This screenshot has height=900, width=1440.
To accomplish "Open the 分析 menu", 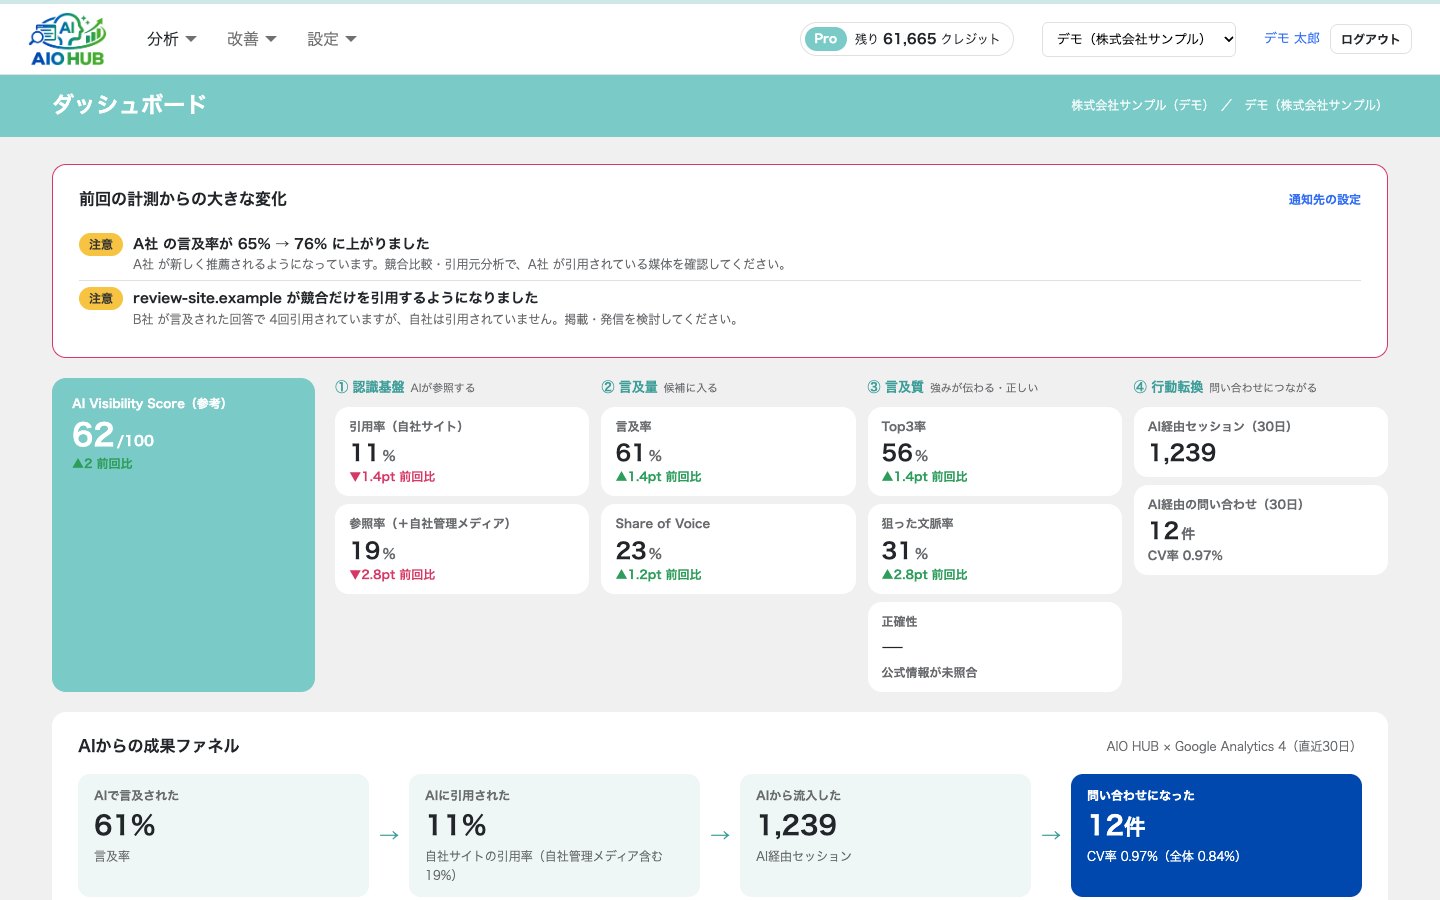I will click(x=171, y=39).
